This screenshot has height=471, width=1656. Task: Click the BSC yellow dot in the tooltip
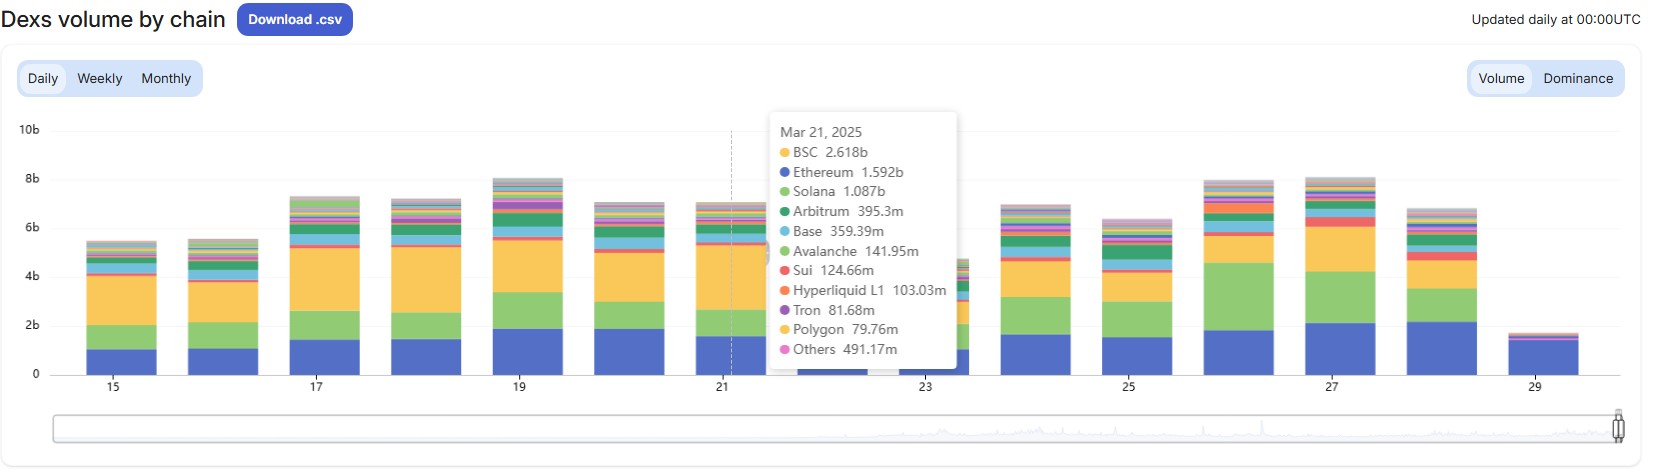[785, 153]
